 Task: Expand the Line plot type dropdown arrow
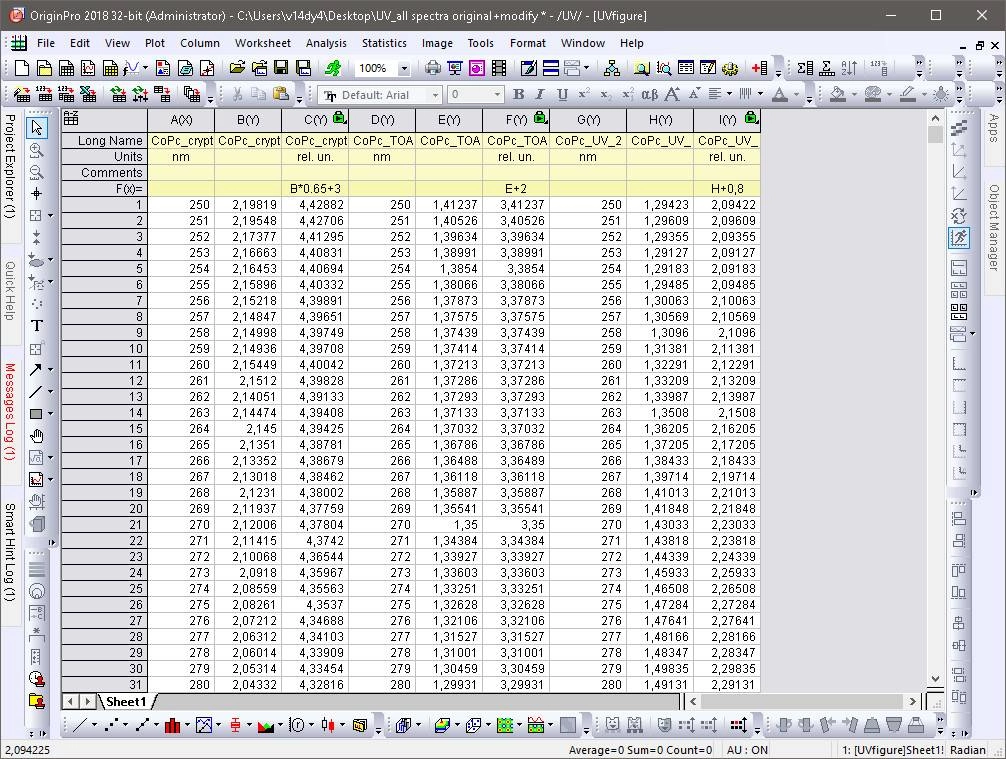(94, 725)
